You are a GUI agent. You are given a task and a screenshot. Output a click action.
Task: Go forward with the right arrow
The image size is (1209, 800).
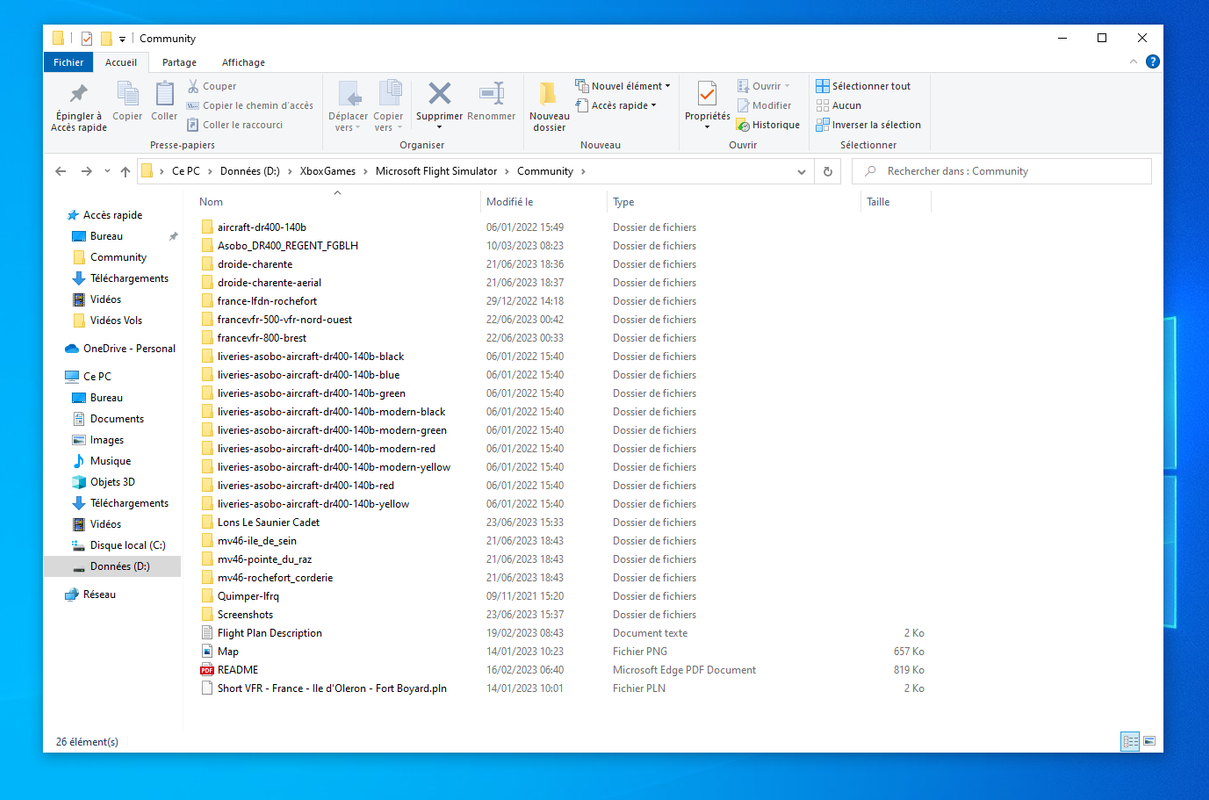tap(86, 171)
